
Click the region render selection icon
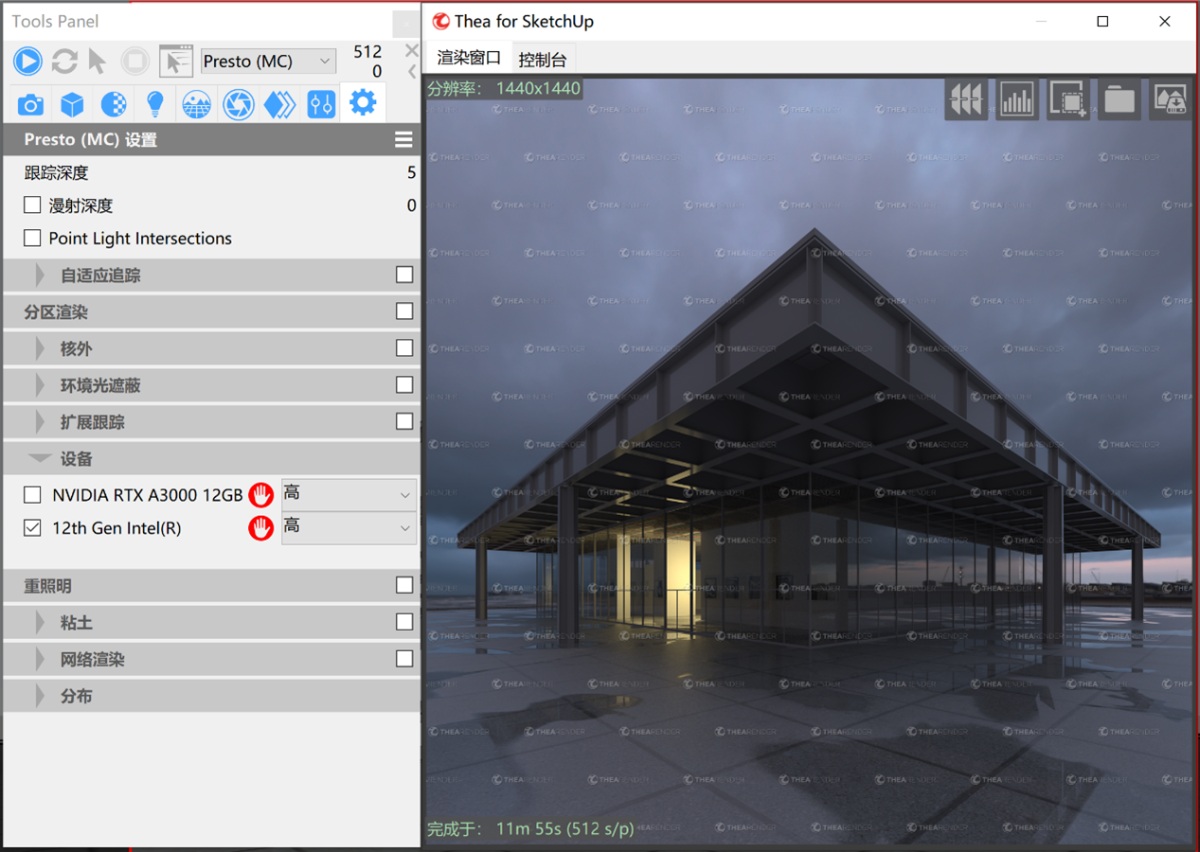(x=1068, y=99)
